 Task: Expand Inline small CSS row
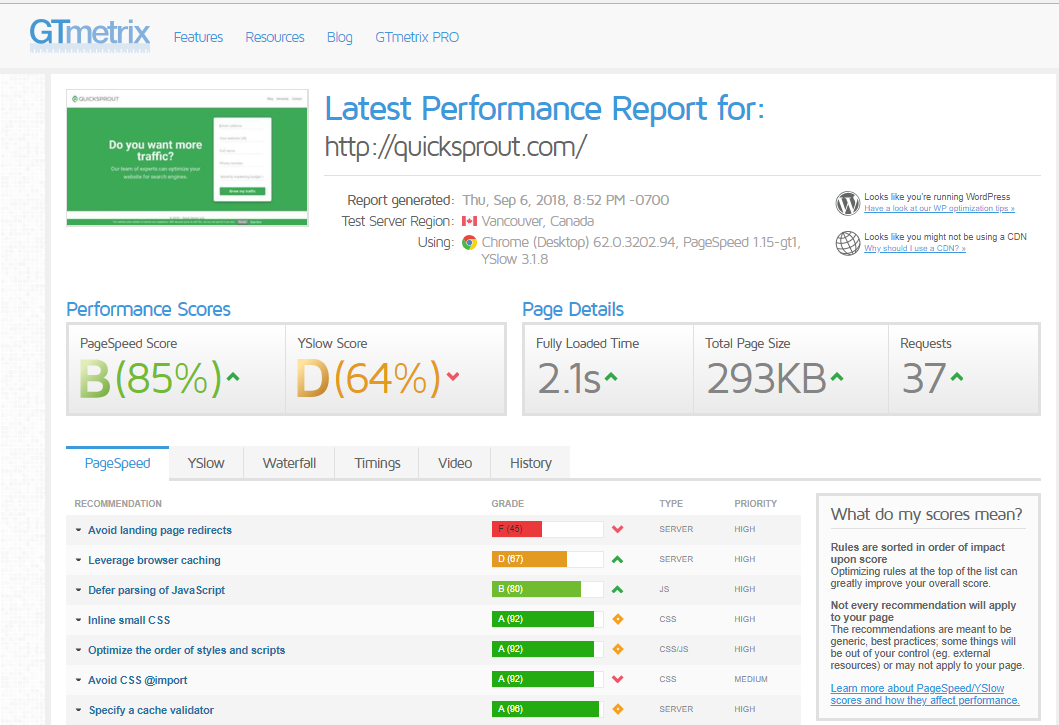(x=78, y=620)
